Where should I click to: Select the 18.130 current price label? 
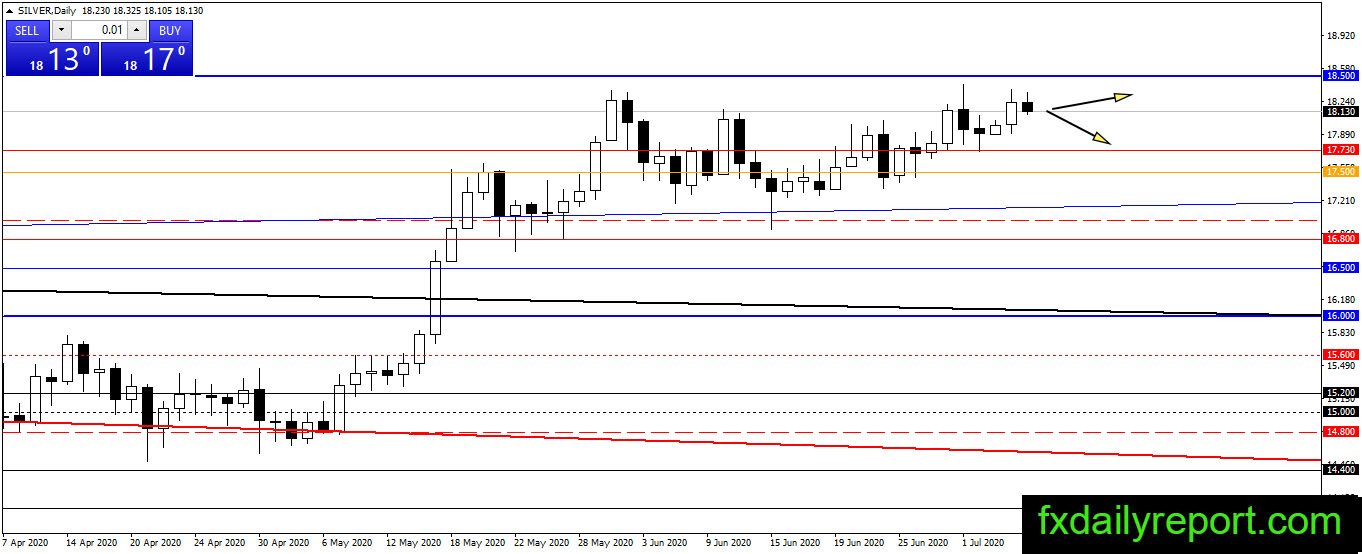[x=1340, y=112]
